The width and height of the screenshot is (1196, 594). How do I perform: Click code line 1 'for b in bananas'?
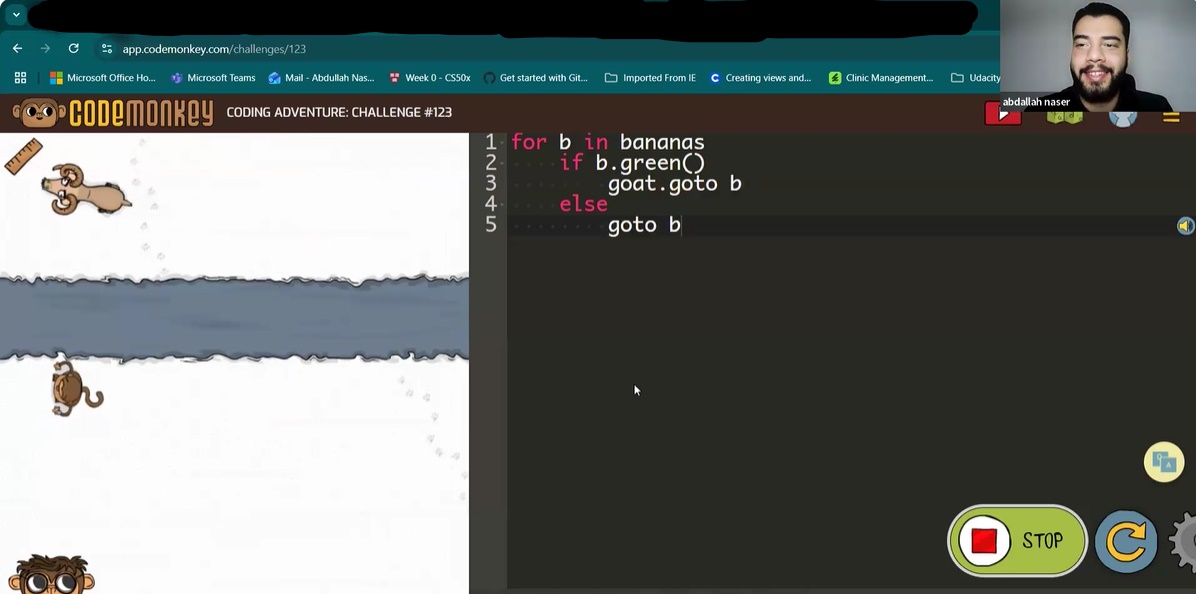(608, 143)
